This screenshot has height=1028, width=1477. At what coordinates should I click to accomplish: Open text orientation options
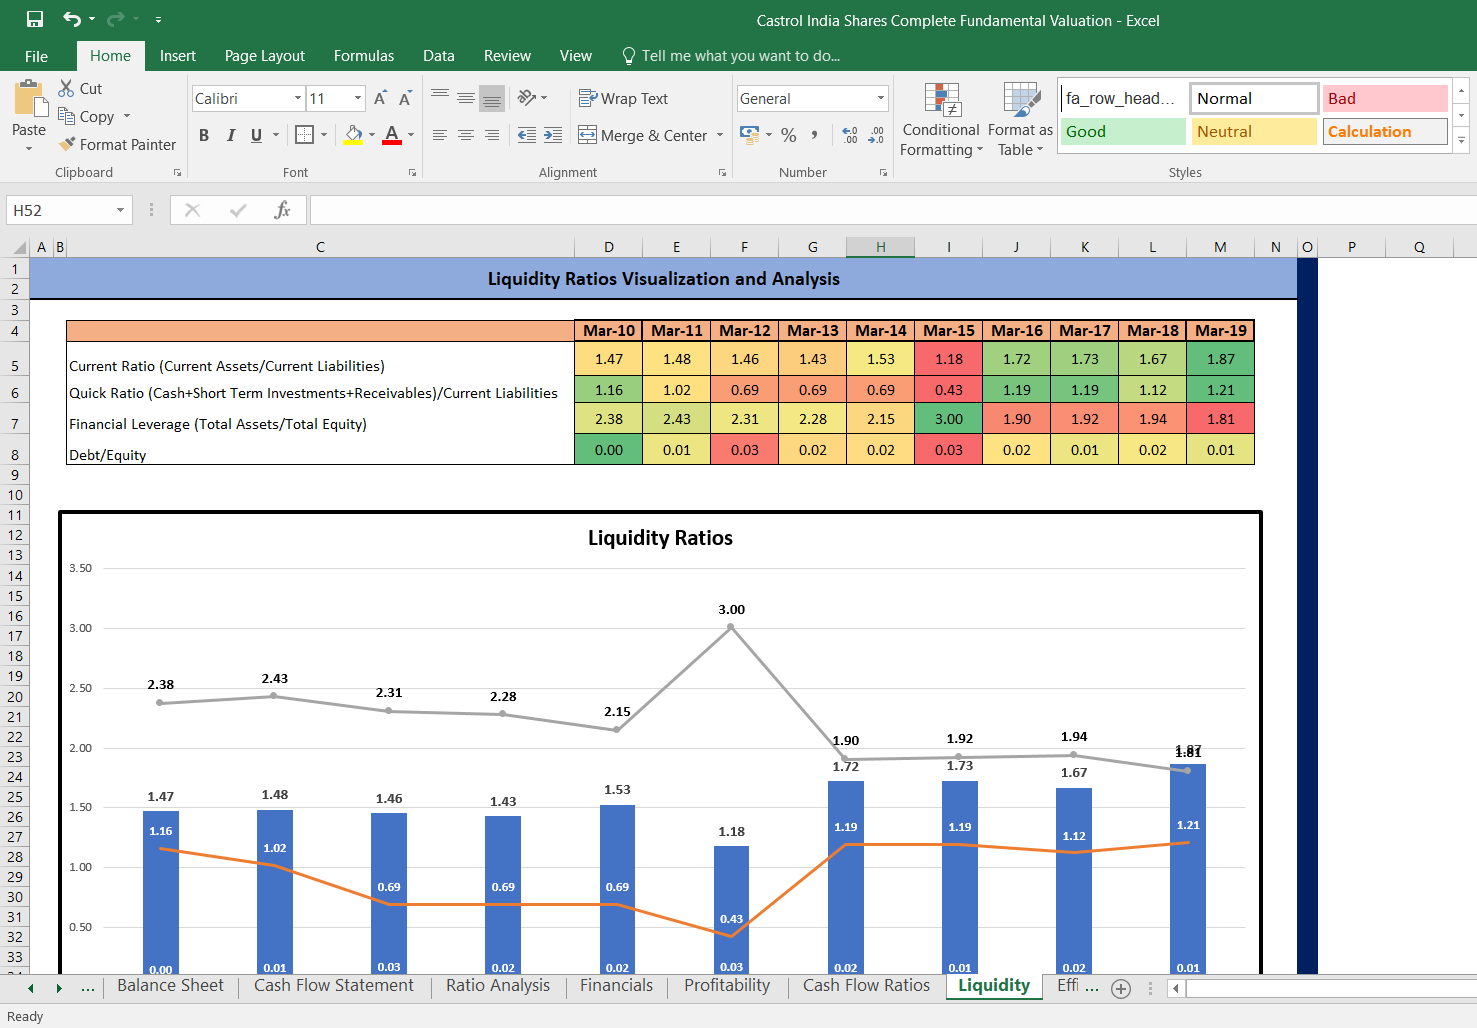coord(532,97)
